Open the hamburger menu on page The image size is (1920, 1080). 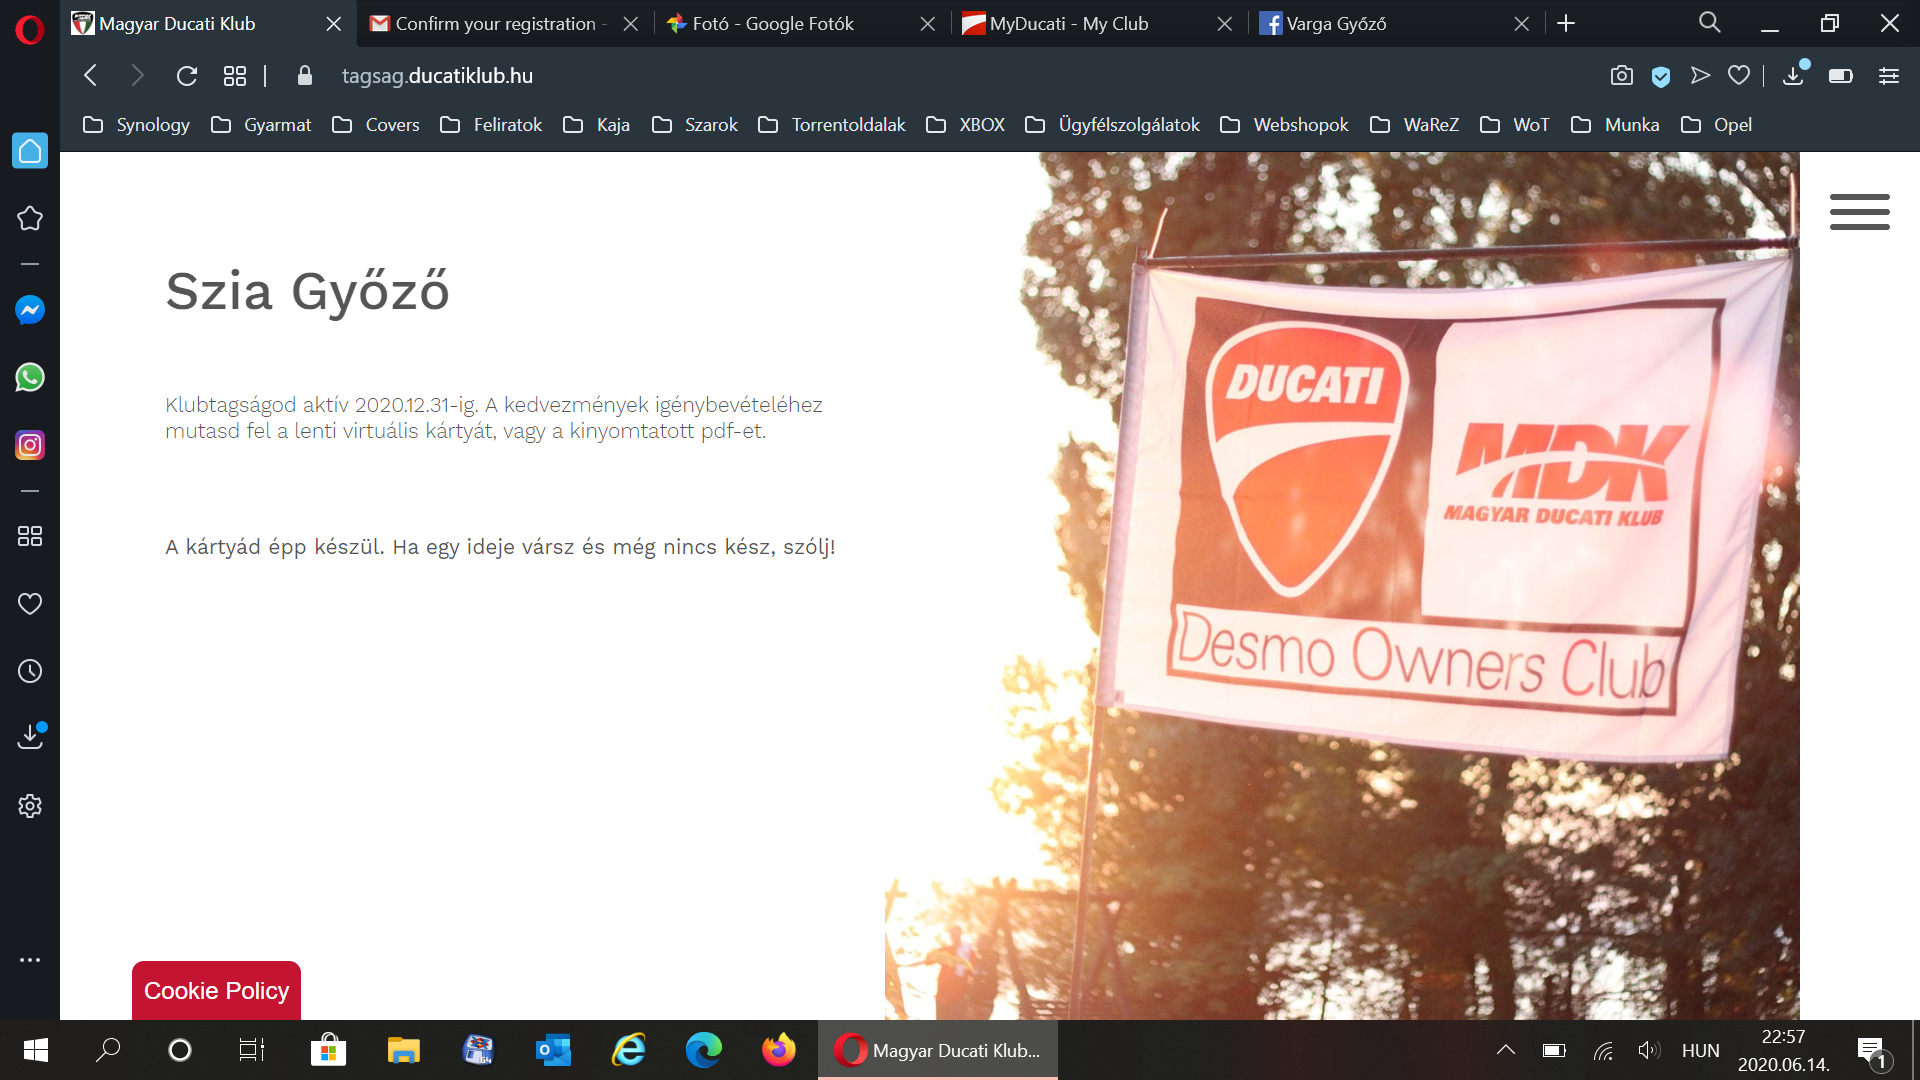[1859, 212]
